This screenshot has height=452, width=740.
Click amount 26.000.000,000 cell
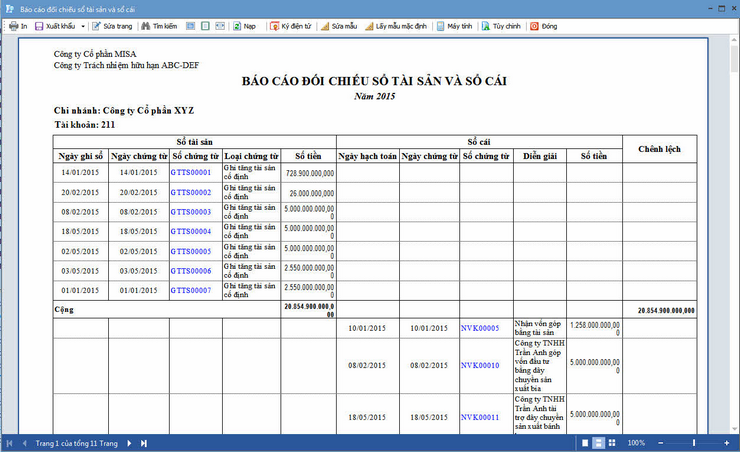(x=311, y=193)
